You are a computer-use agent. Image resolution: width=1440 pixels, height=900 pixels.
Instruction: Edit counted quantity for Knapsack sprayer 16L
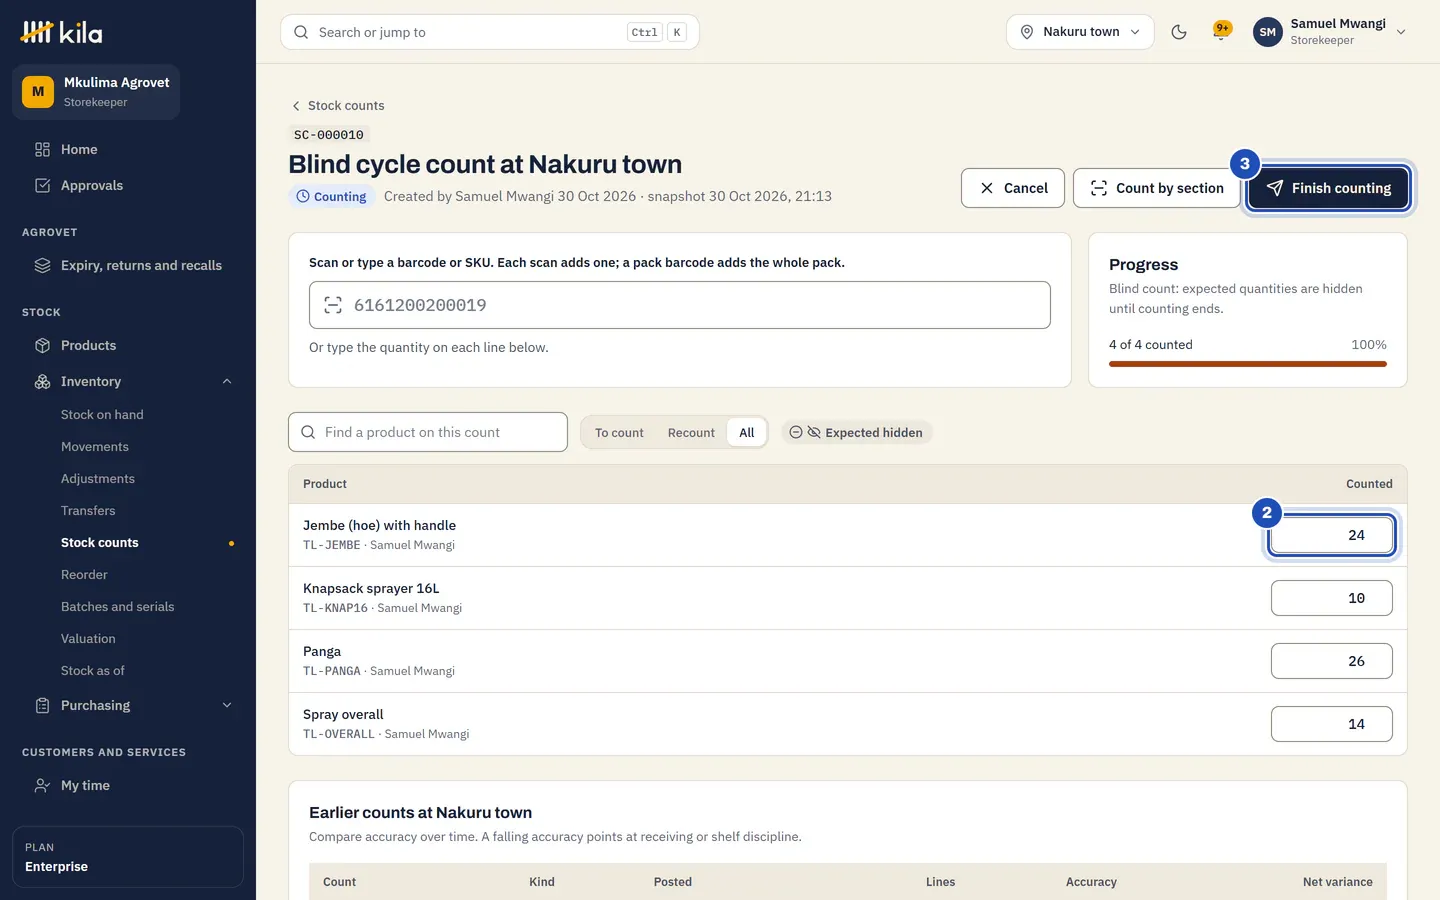1332,598
